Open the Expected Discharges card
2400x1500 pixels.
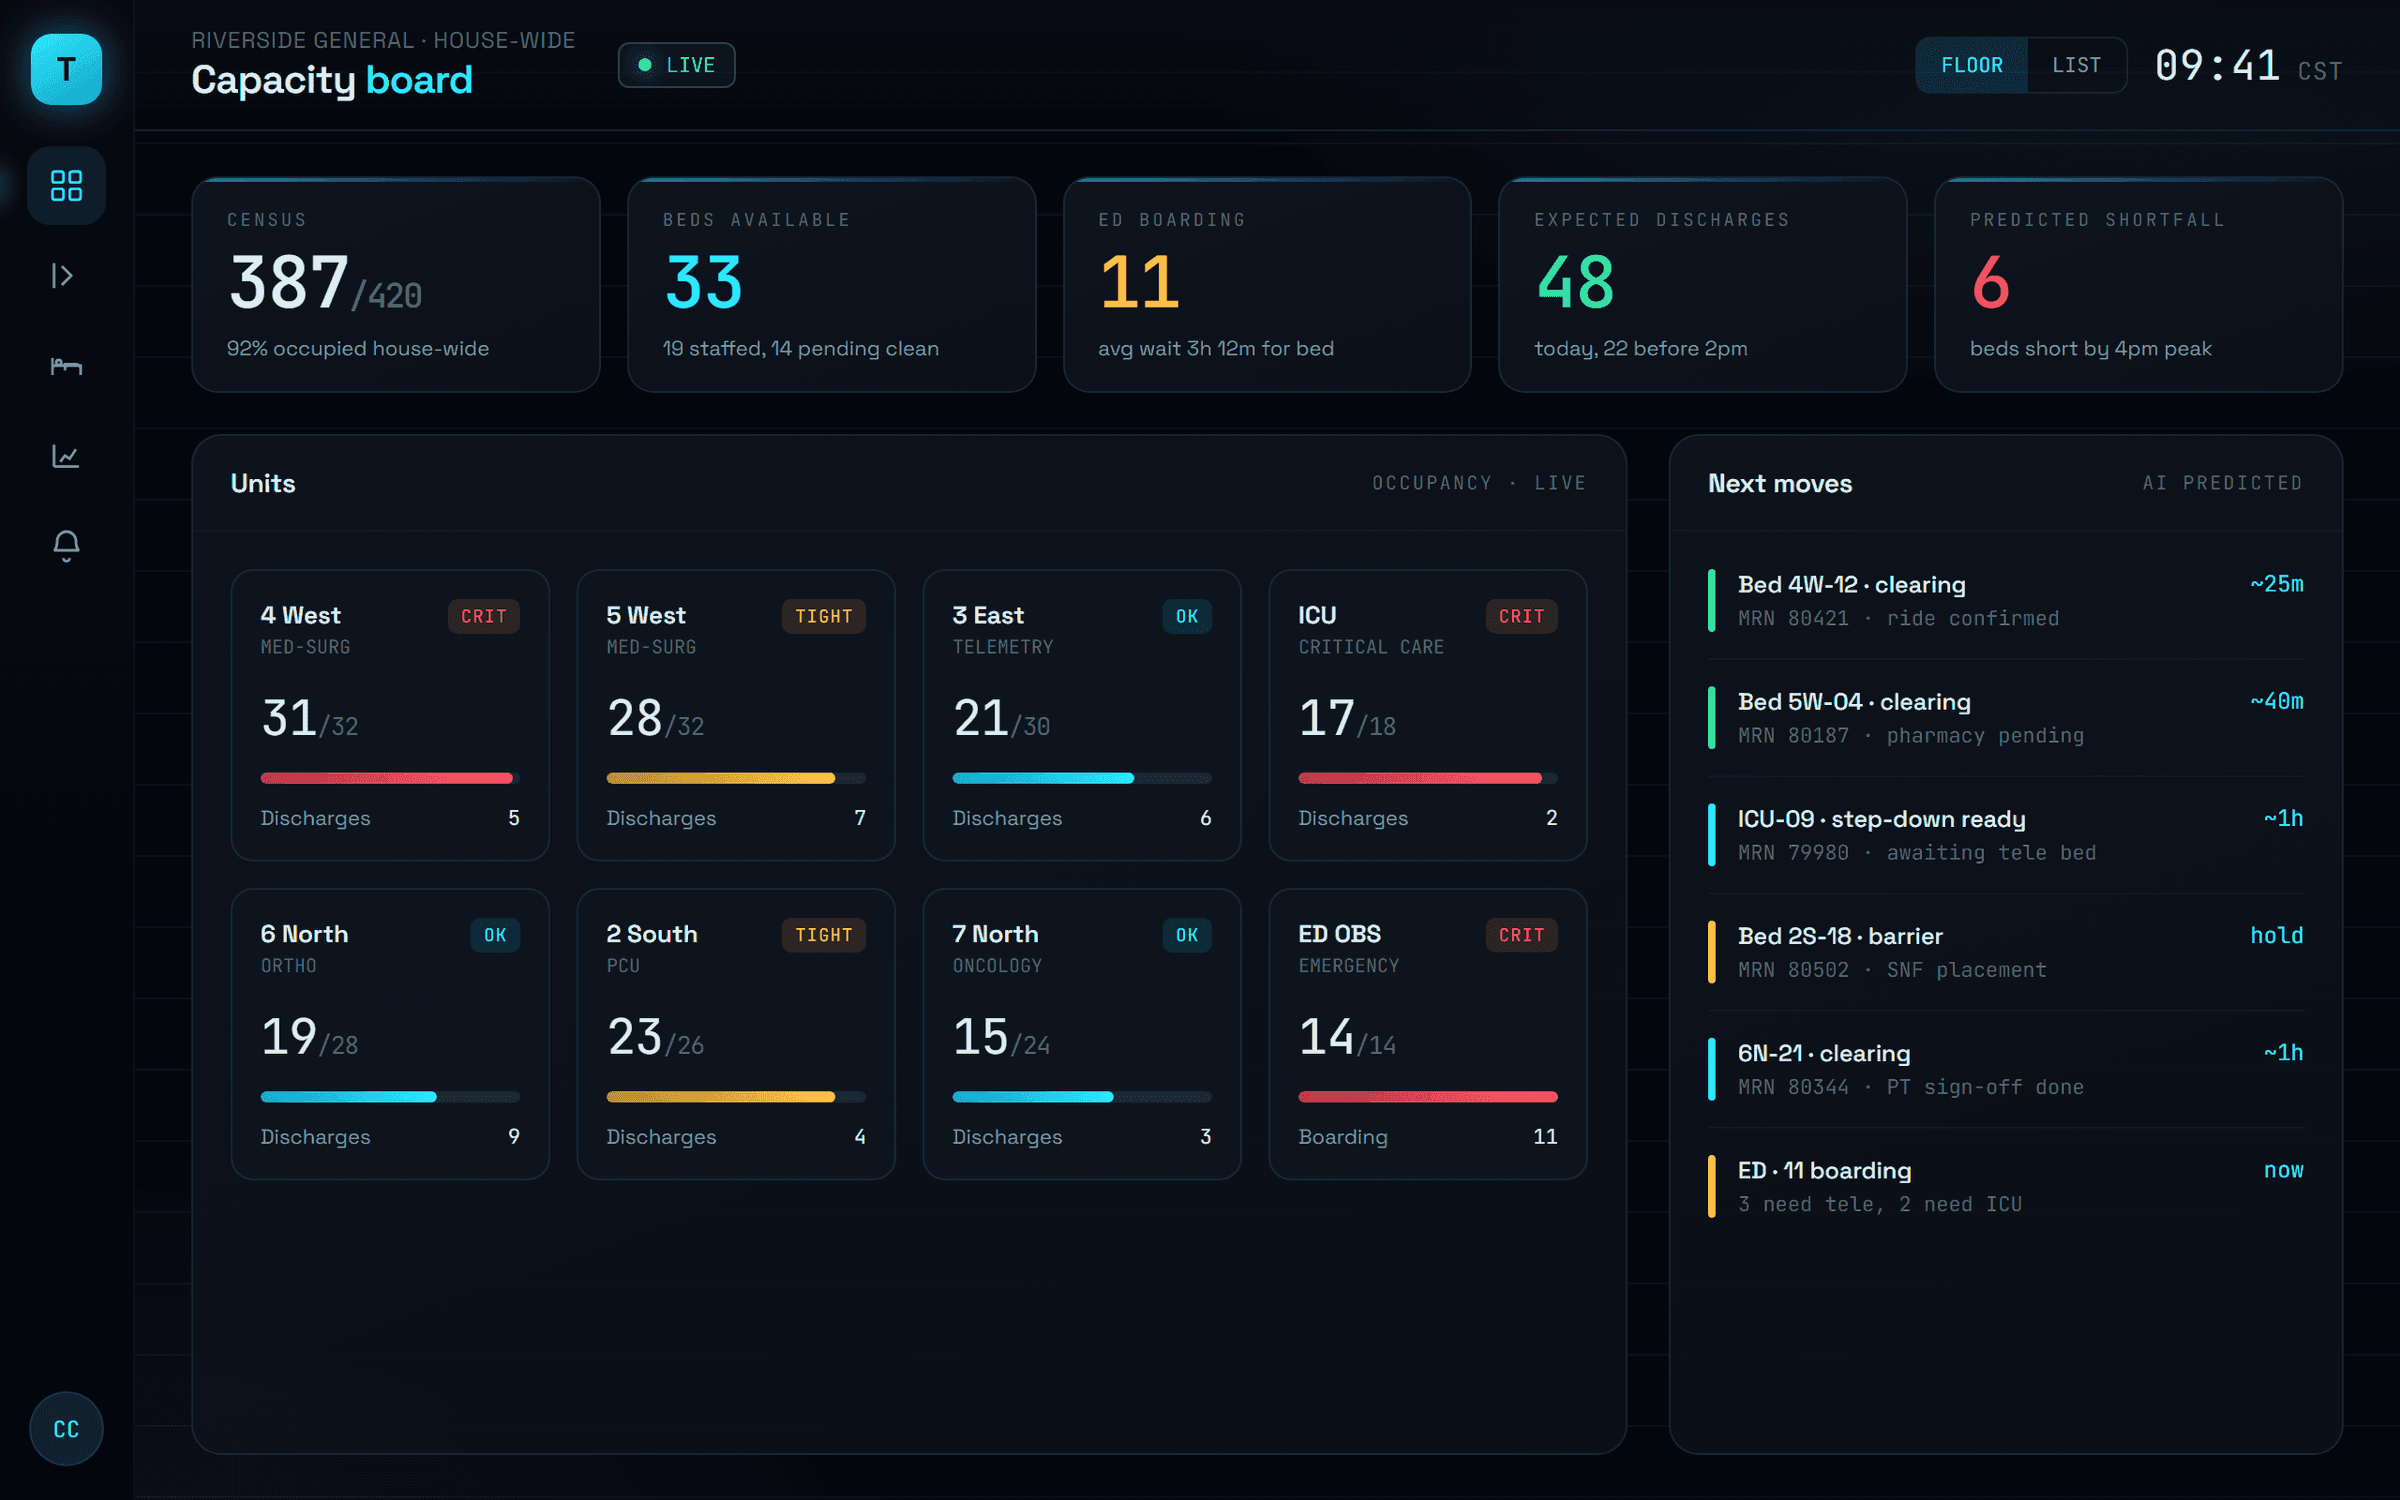click(x=1702, y=285)
